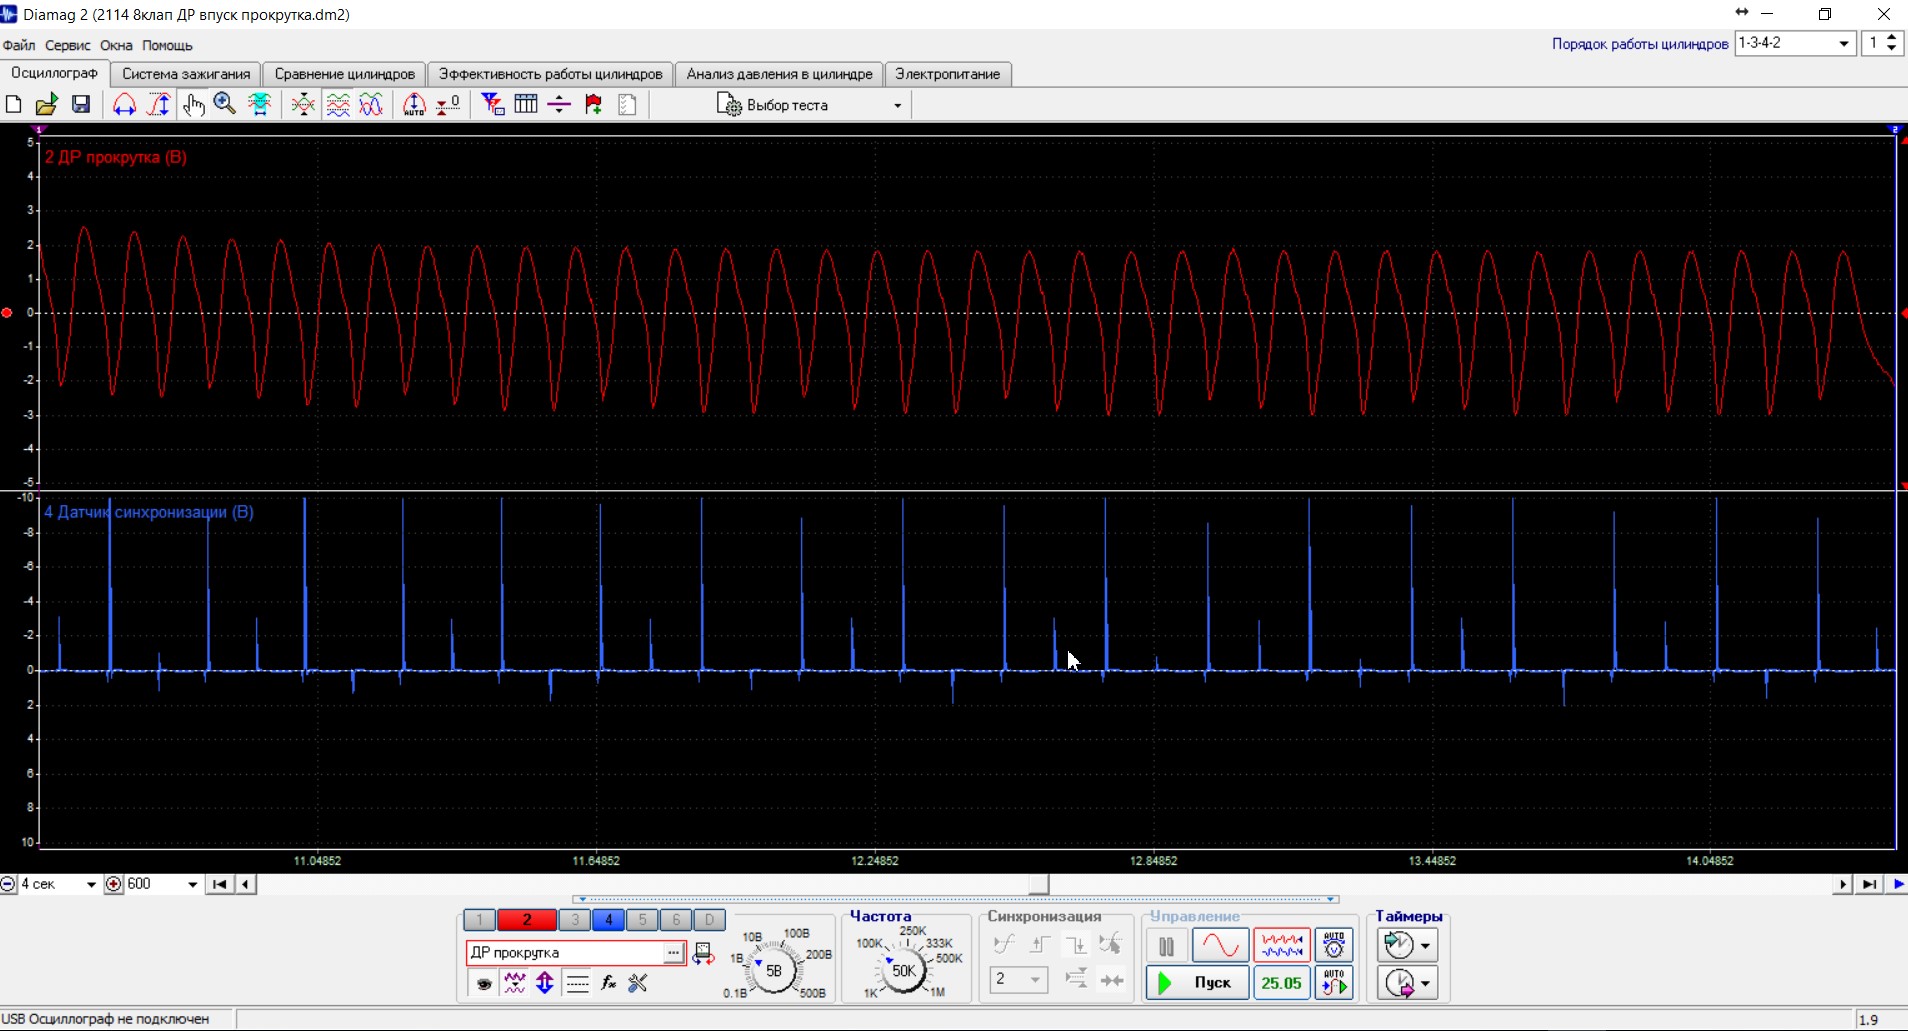Click the frequency knob showing 50K
Image resolution: width=1908 pixels, height=1031 pixels.
903,970
